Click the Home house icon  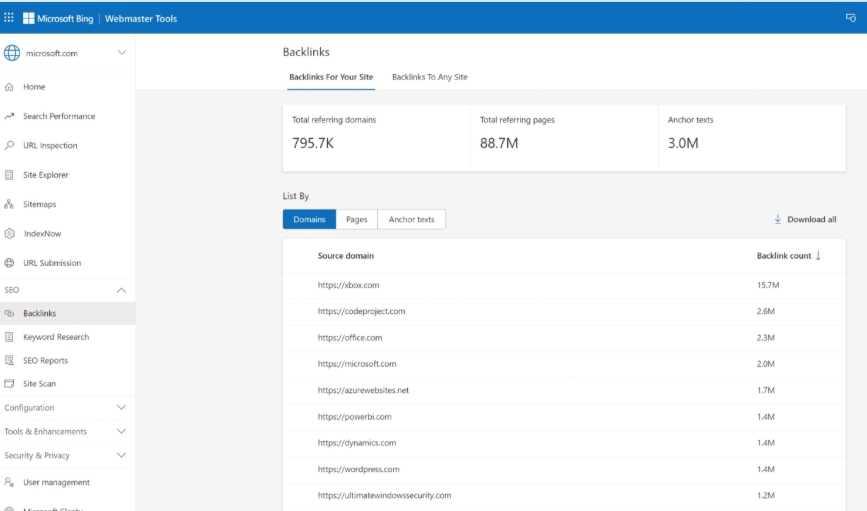(9, 87)
